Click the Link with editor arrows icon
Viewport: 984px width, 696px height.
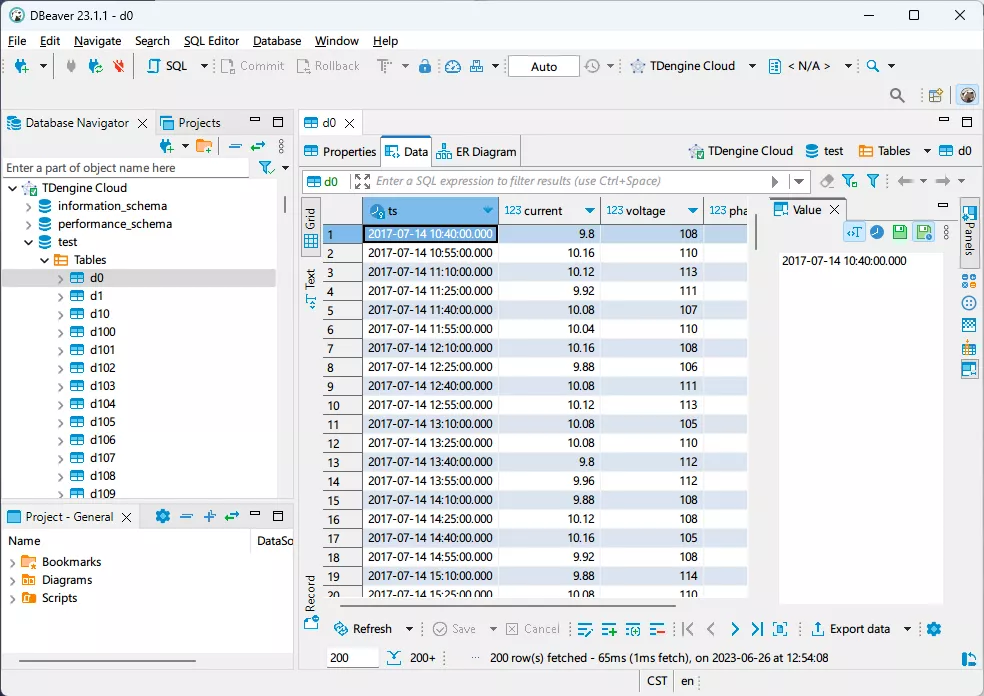257,147
